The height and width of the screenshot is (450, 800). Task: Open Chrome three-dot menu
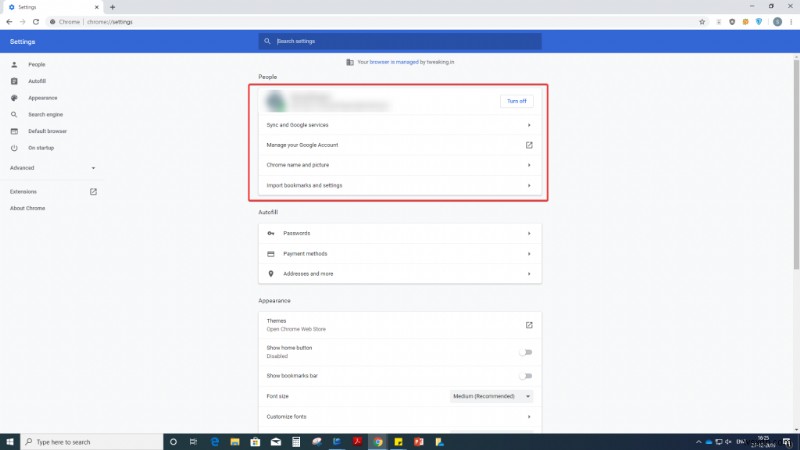(791, 22)
